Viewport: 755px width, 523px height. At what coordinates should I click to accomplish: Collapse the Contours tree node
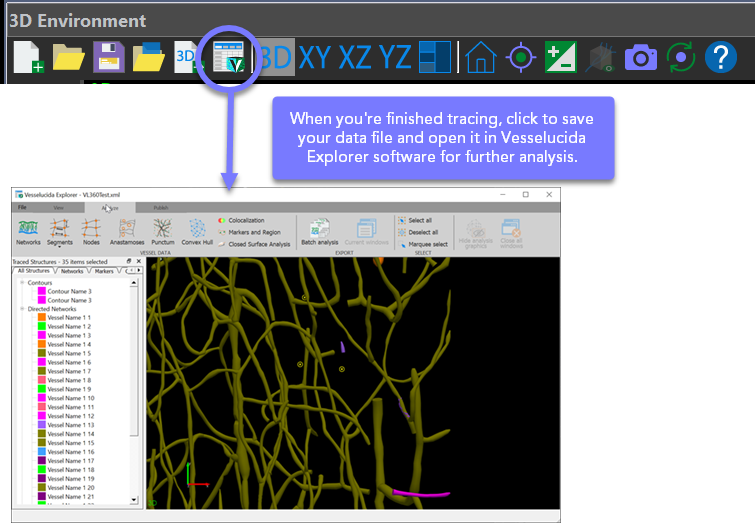[22, 283]
